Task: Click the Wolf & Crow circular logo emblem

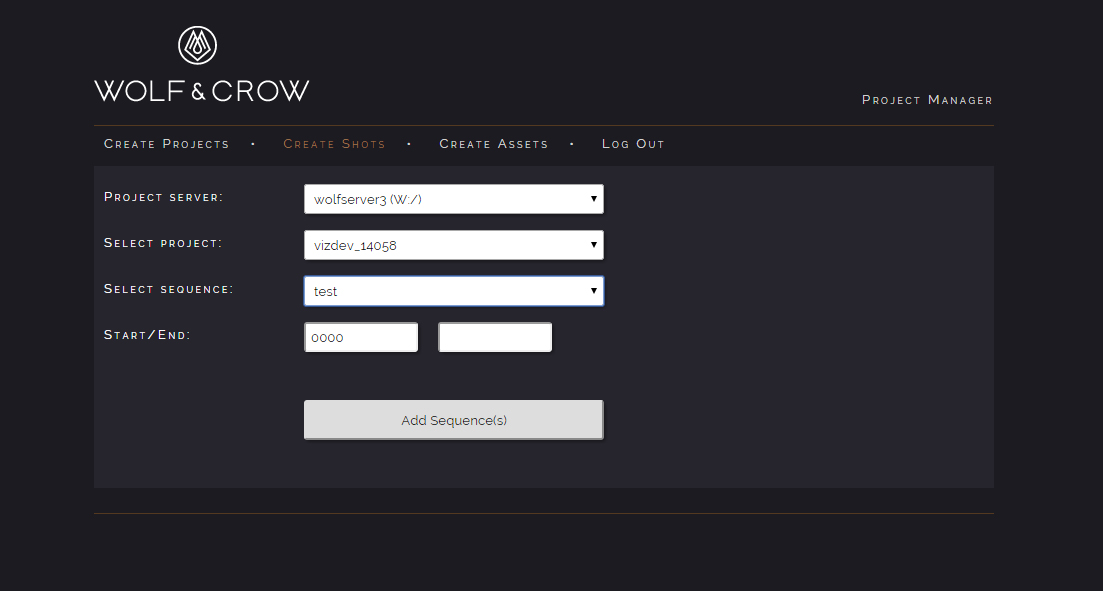Action: 198,45
